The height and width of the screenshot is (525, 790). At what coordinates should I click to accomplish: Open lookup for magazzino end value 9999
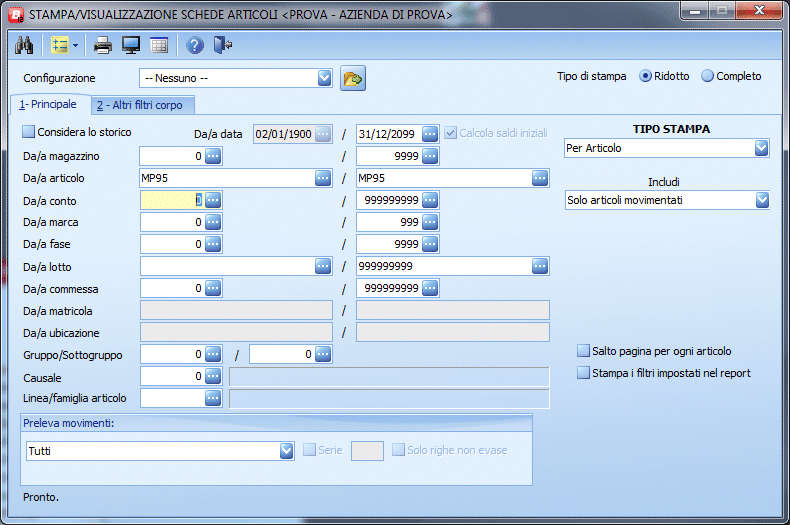[x=430, y=156]
